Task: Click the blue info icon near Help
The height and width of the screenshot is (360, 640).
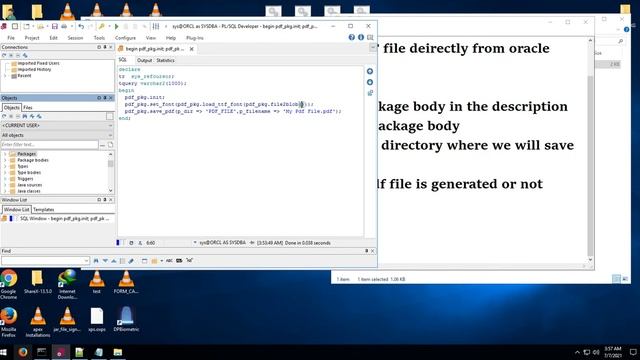Action: (x=361, y=37)
